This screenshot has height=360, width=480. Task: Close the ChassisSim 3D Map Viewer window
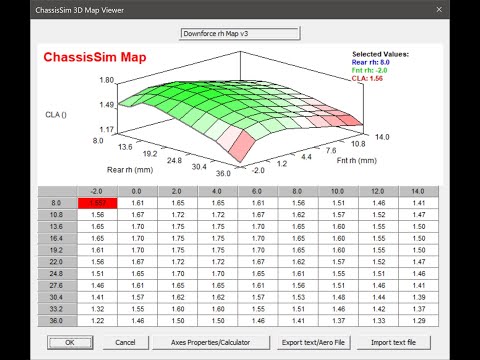[x=439, y=10]
